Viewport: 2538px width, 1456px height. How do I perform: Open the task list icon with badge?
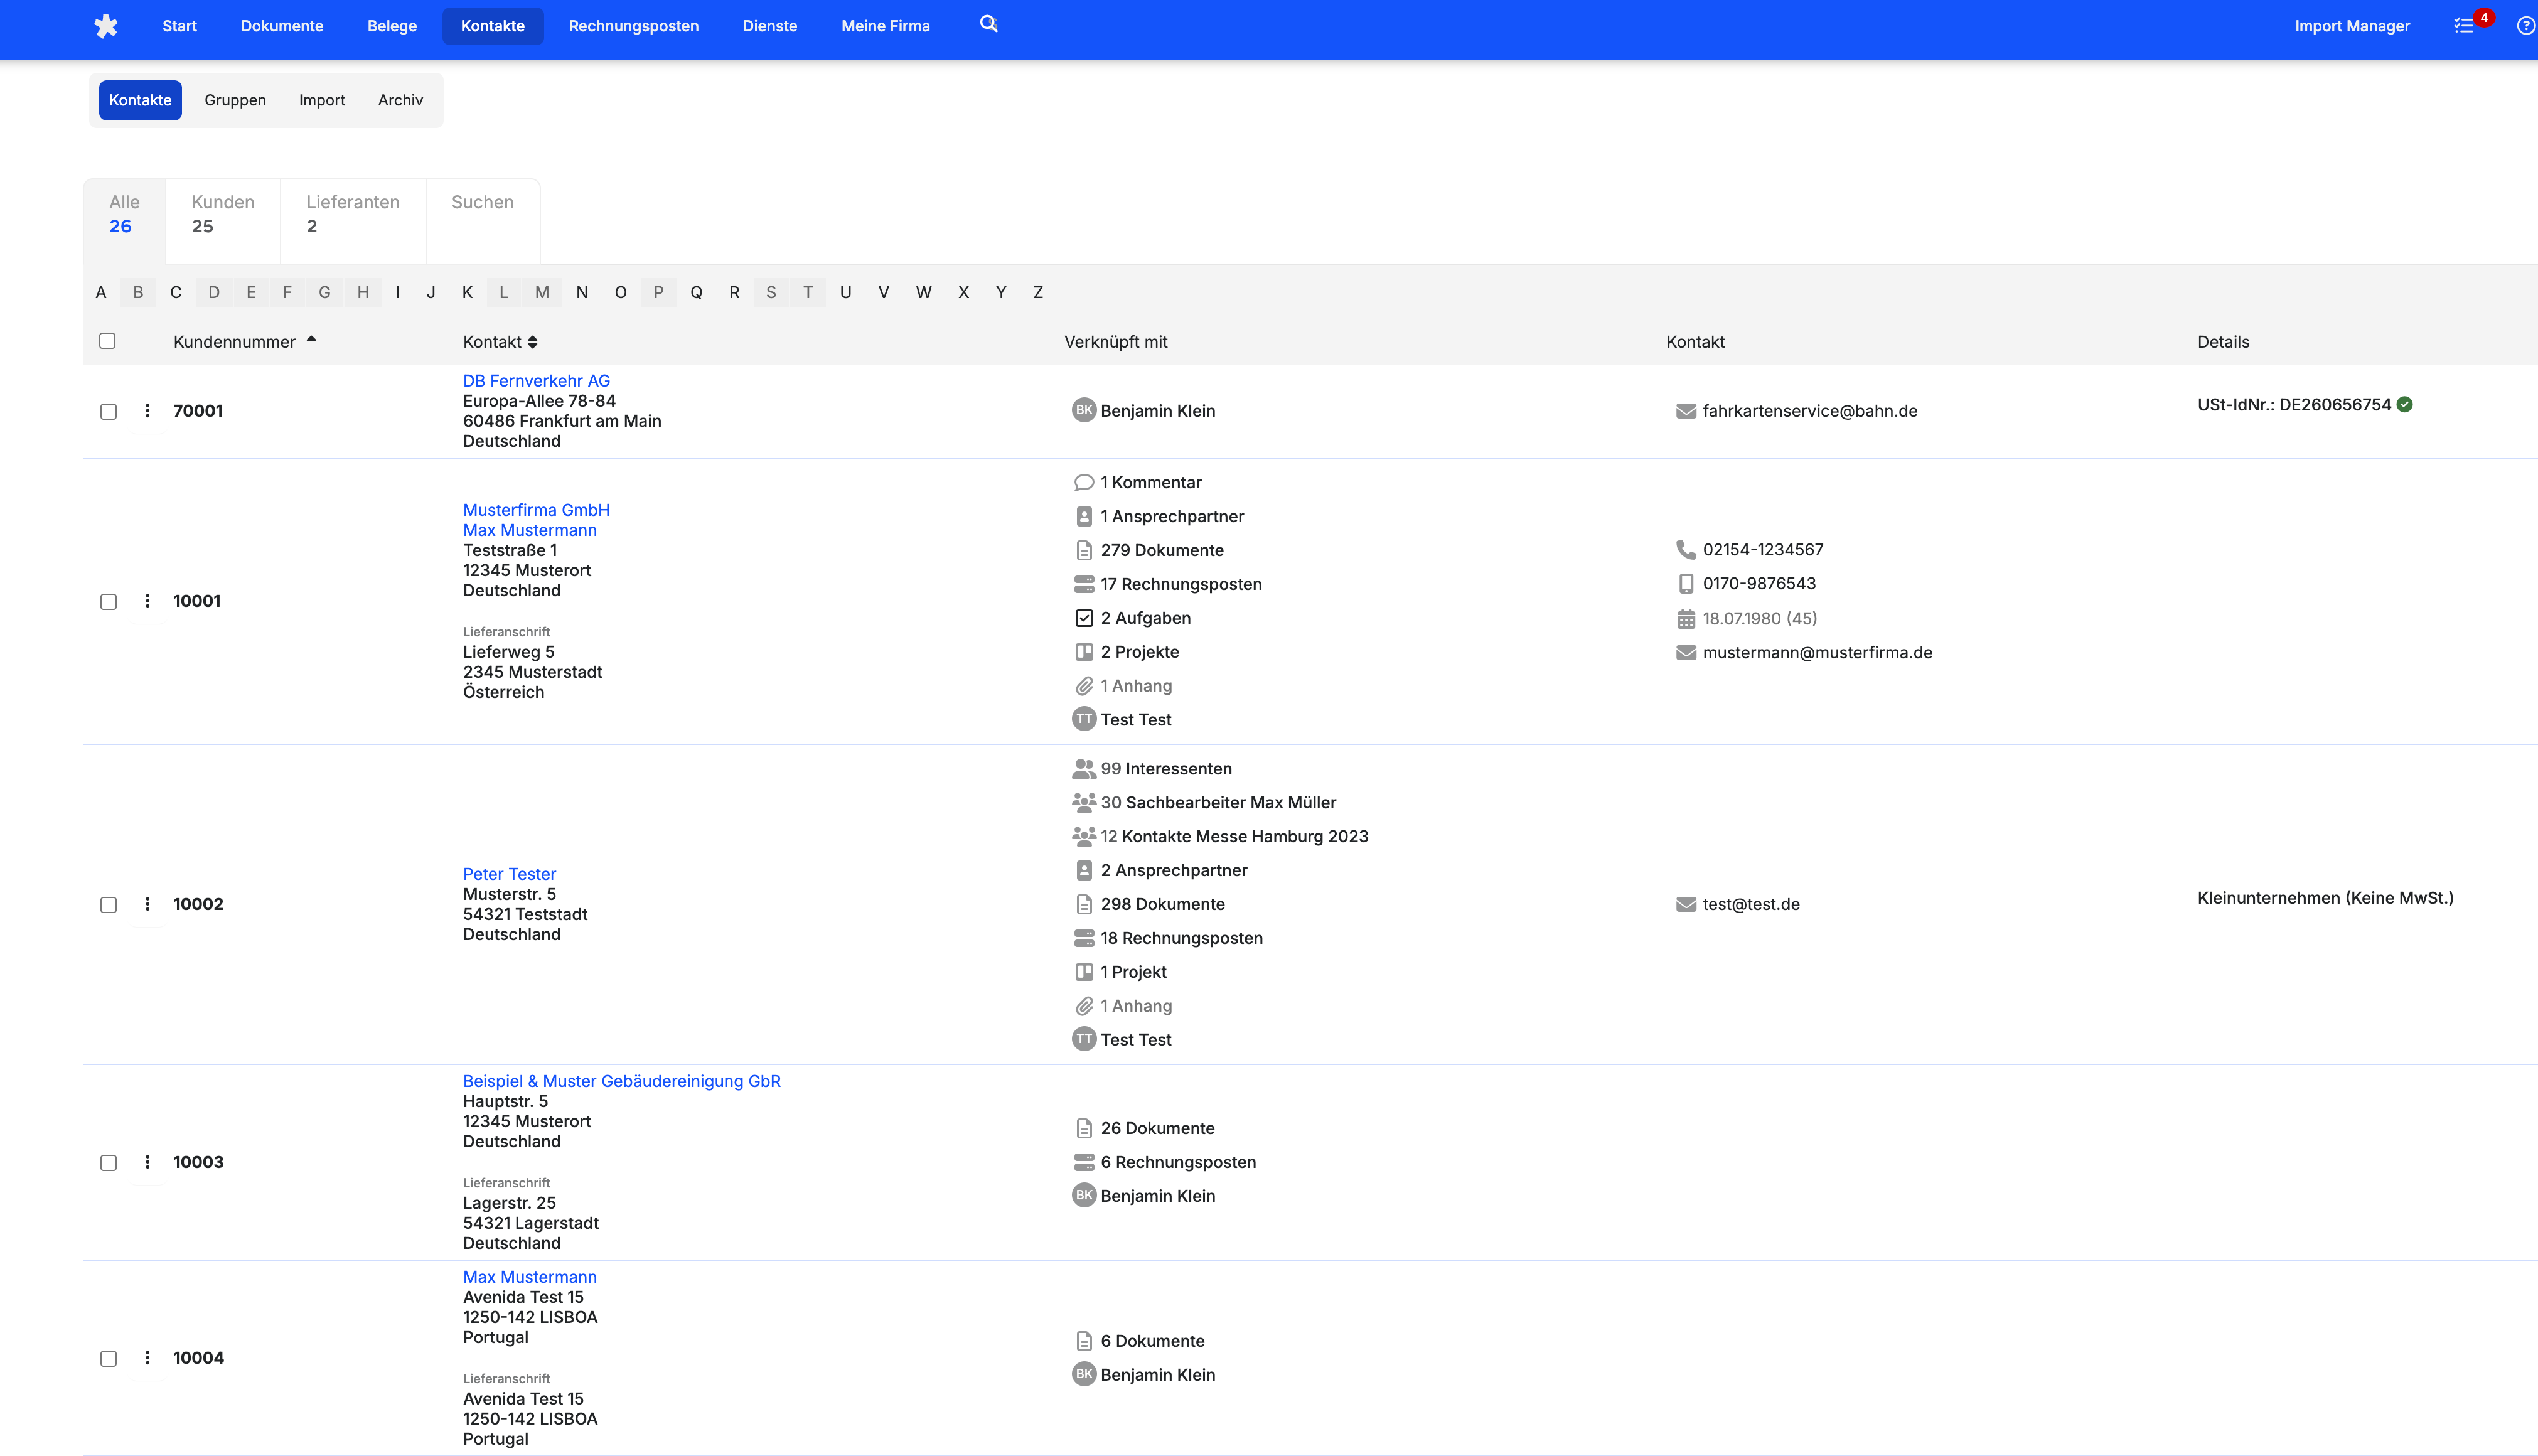tap(2465, 26)
